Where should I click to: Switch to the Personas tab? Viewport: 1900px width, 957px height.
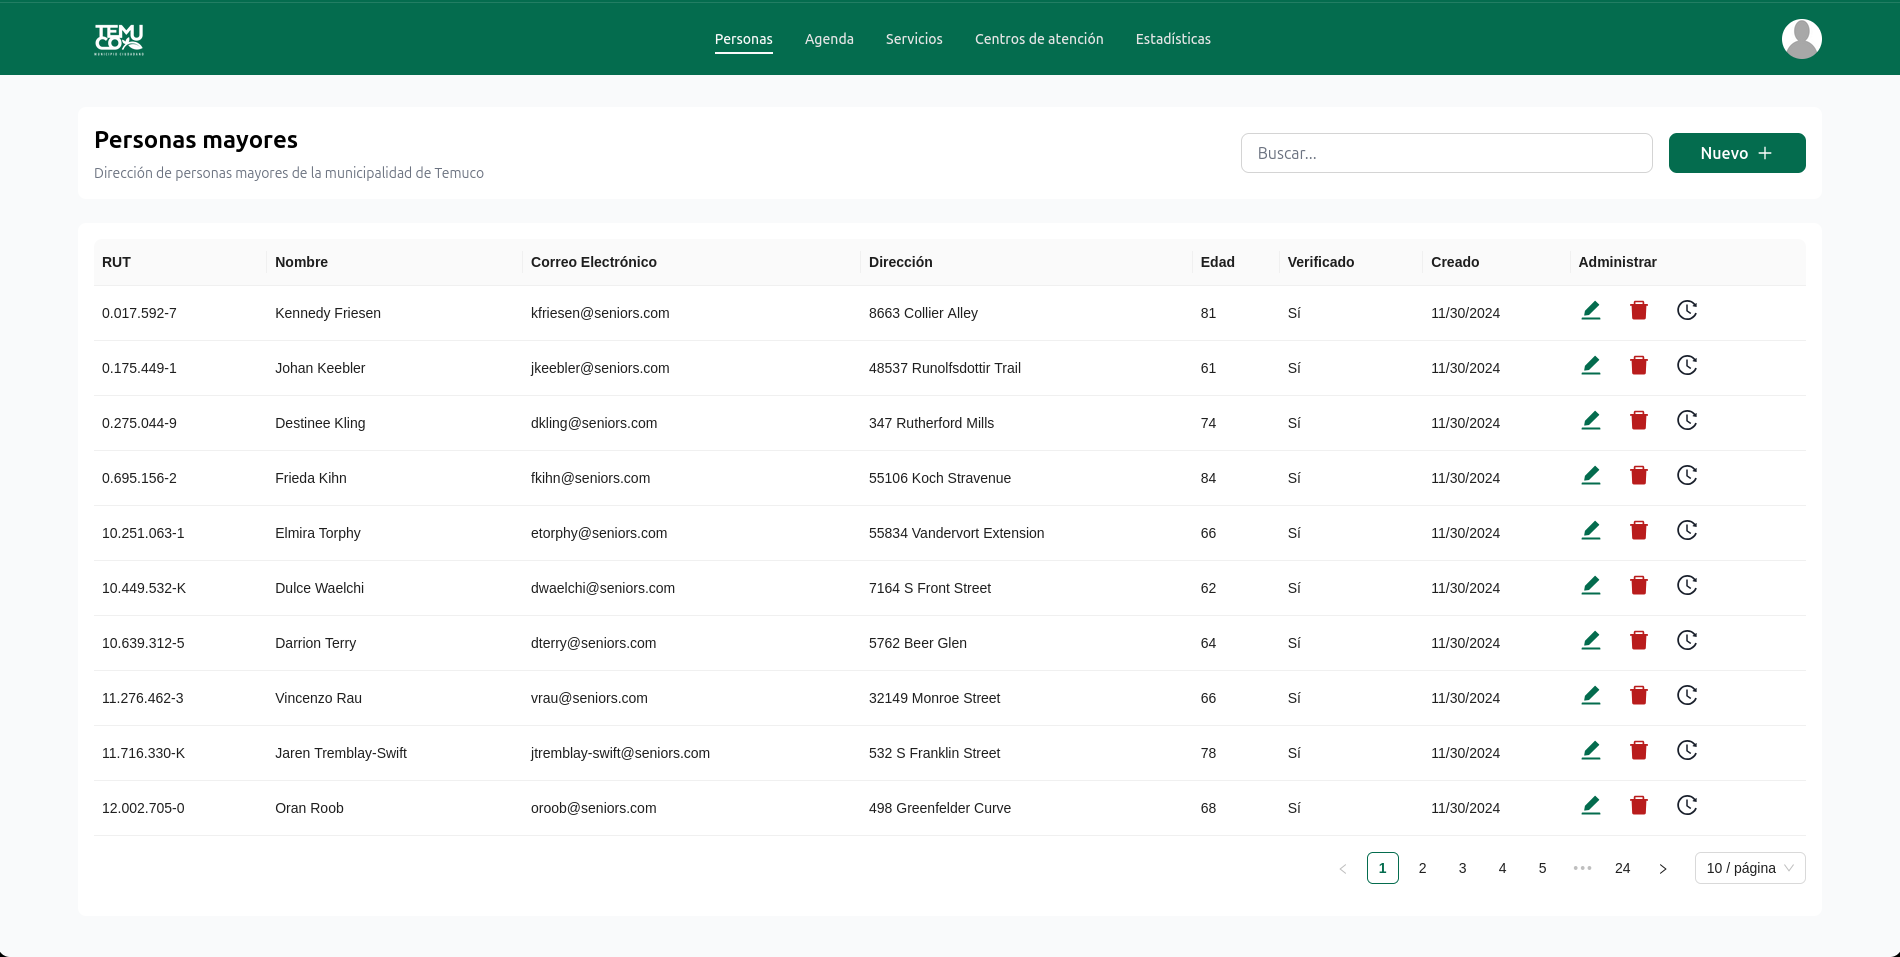click(743, 39)
